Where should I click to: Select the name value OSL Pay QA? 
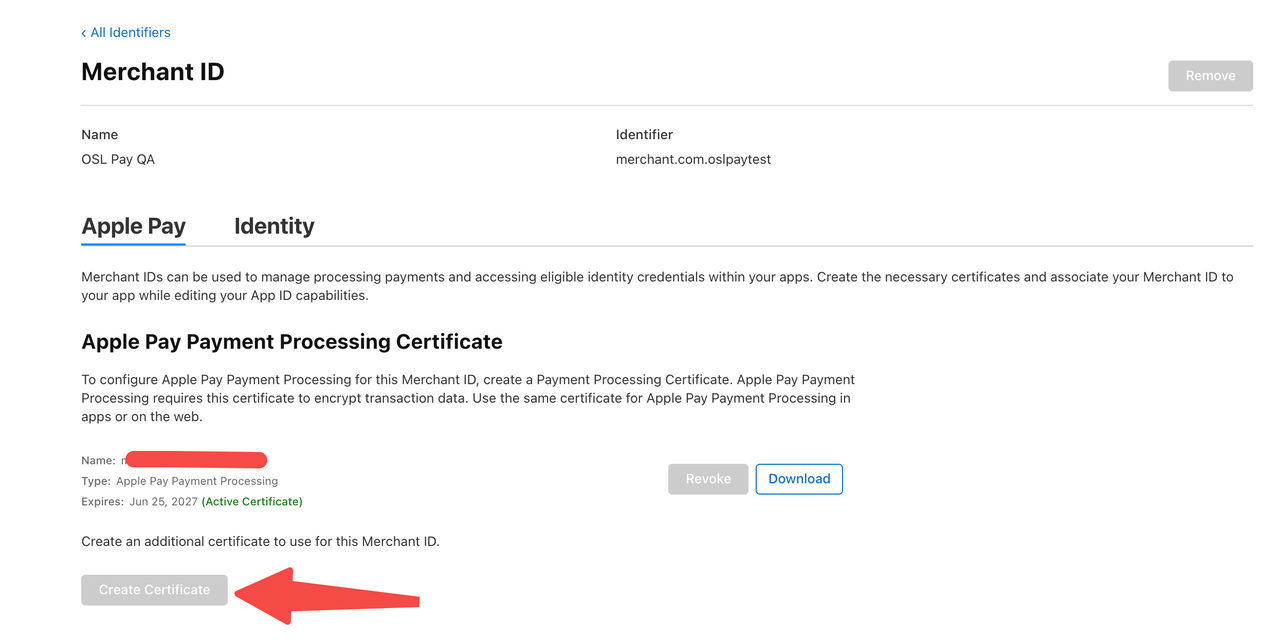(118, 159)
